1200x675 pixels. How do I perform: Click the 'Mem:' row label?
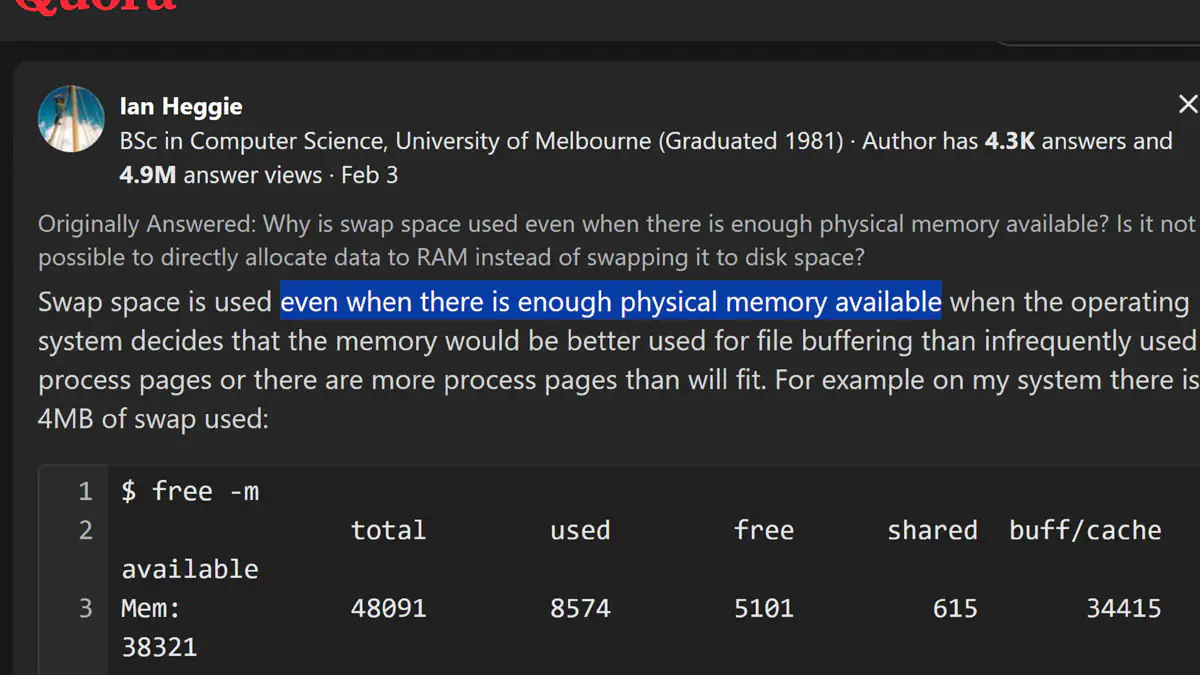(x=151, y=608)
